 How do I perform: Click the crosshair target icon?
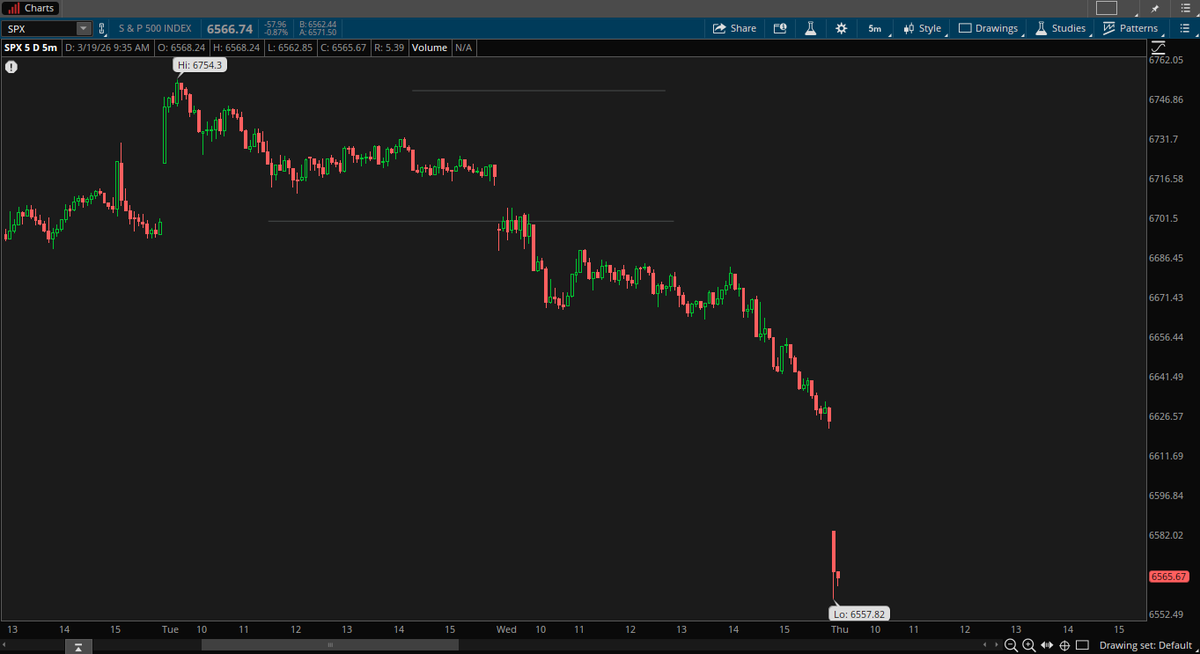pyautogui.click(x=1065, y=645)
